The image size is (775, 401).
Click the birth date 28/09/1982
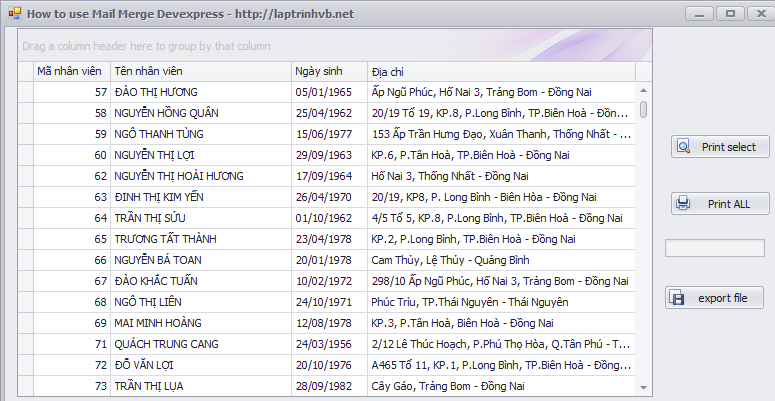point(330,386)
